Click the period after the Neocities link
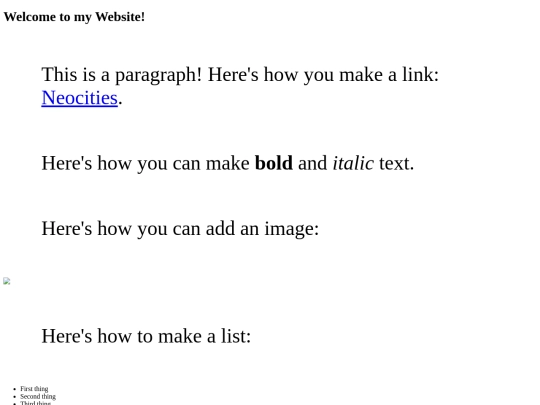The width and height of the screenshot is (540, 405). 120,102
